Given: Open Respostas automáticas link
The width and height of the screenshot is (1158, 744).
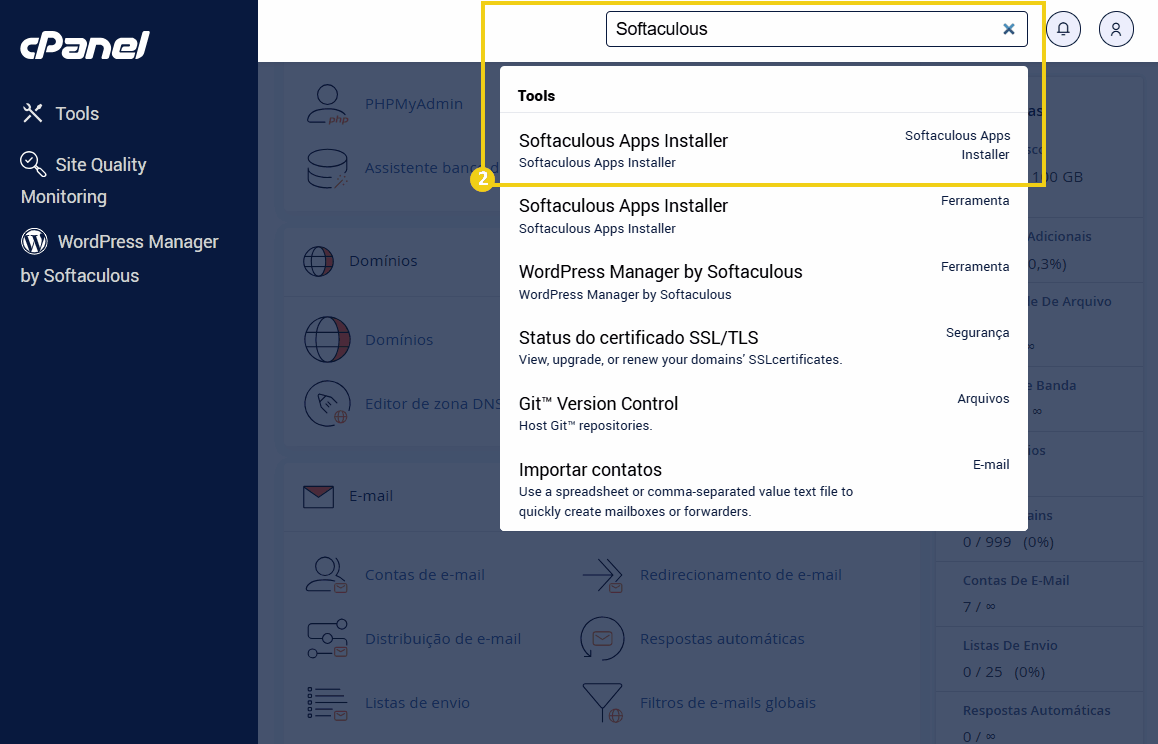Looking at the screenshot, I should (x=722, y=639).
